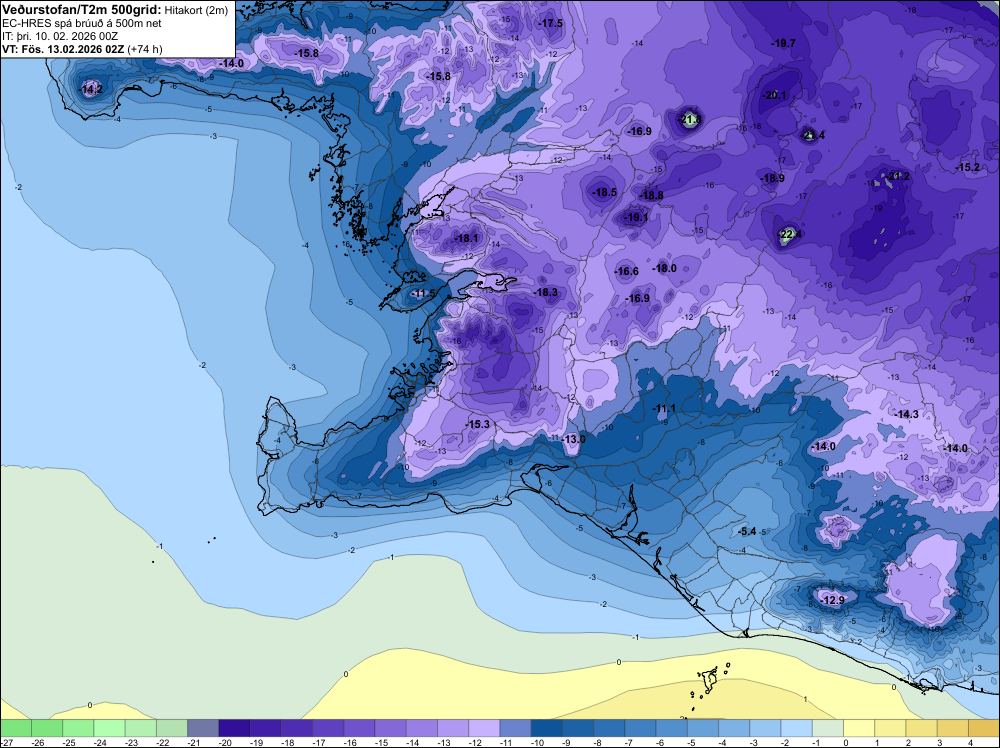Image resolution: width=1000 pixels, height=748 pixels.
Task: Select the dark blue legend swatch between -10 and -9
Action: [547, 728]
